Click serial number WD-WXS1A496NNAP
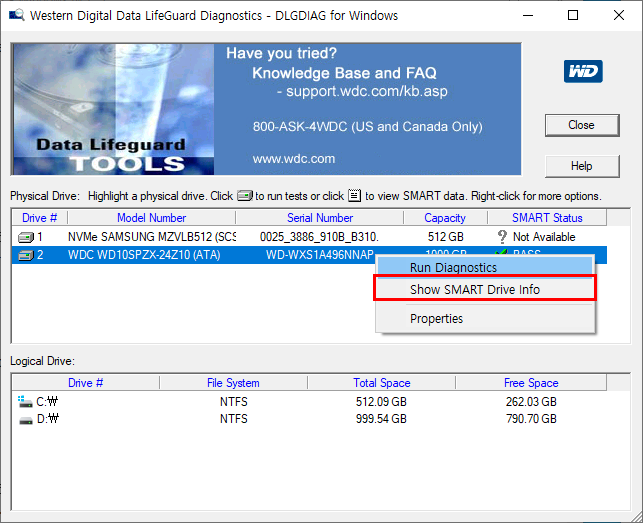Screen dimensions: 643x523 coord(319,255)
